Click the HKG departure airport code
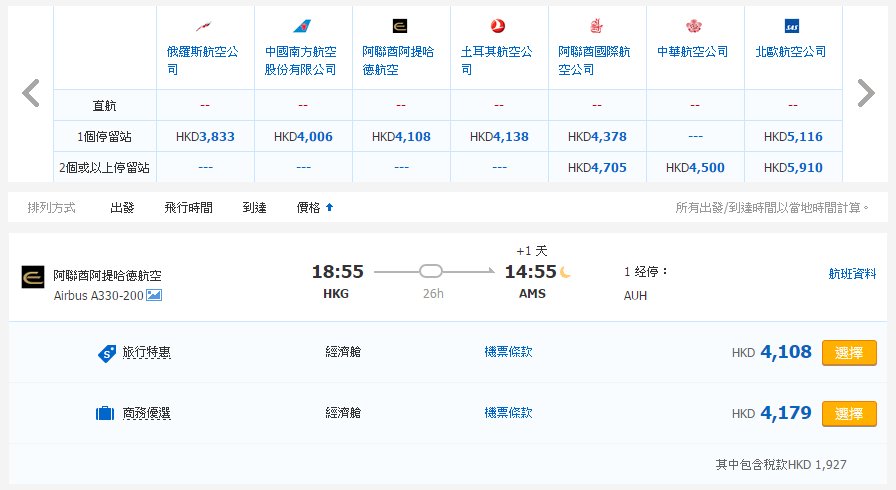This screenshot has width=896, height=490. pos(336,294)
